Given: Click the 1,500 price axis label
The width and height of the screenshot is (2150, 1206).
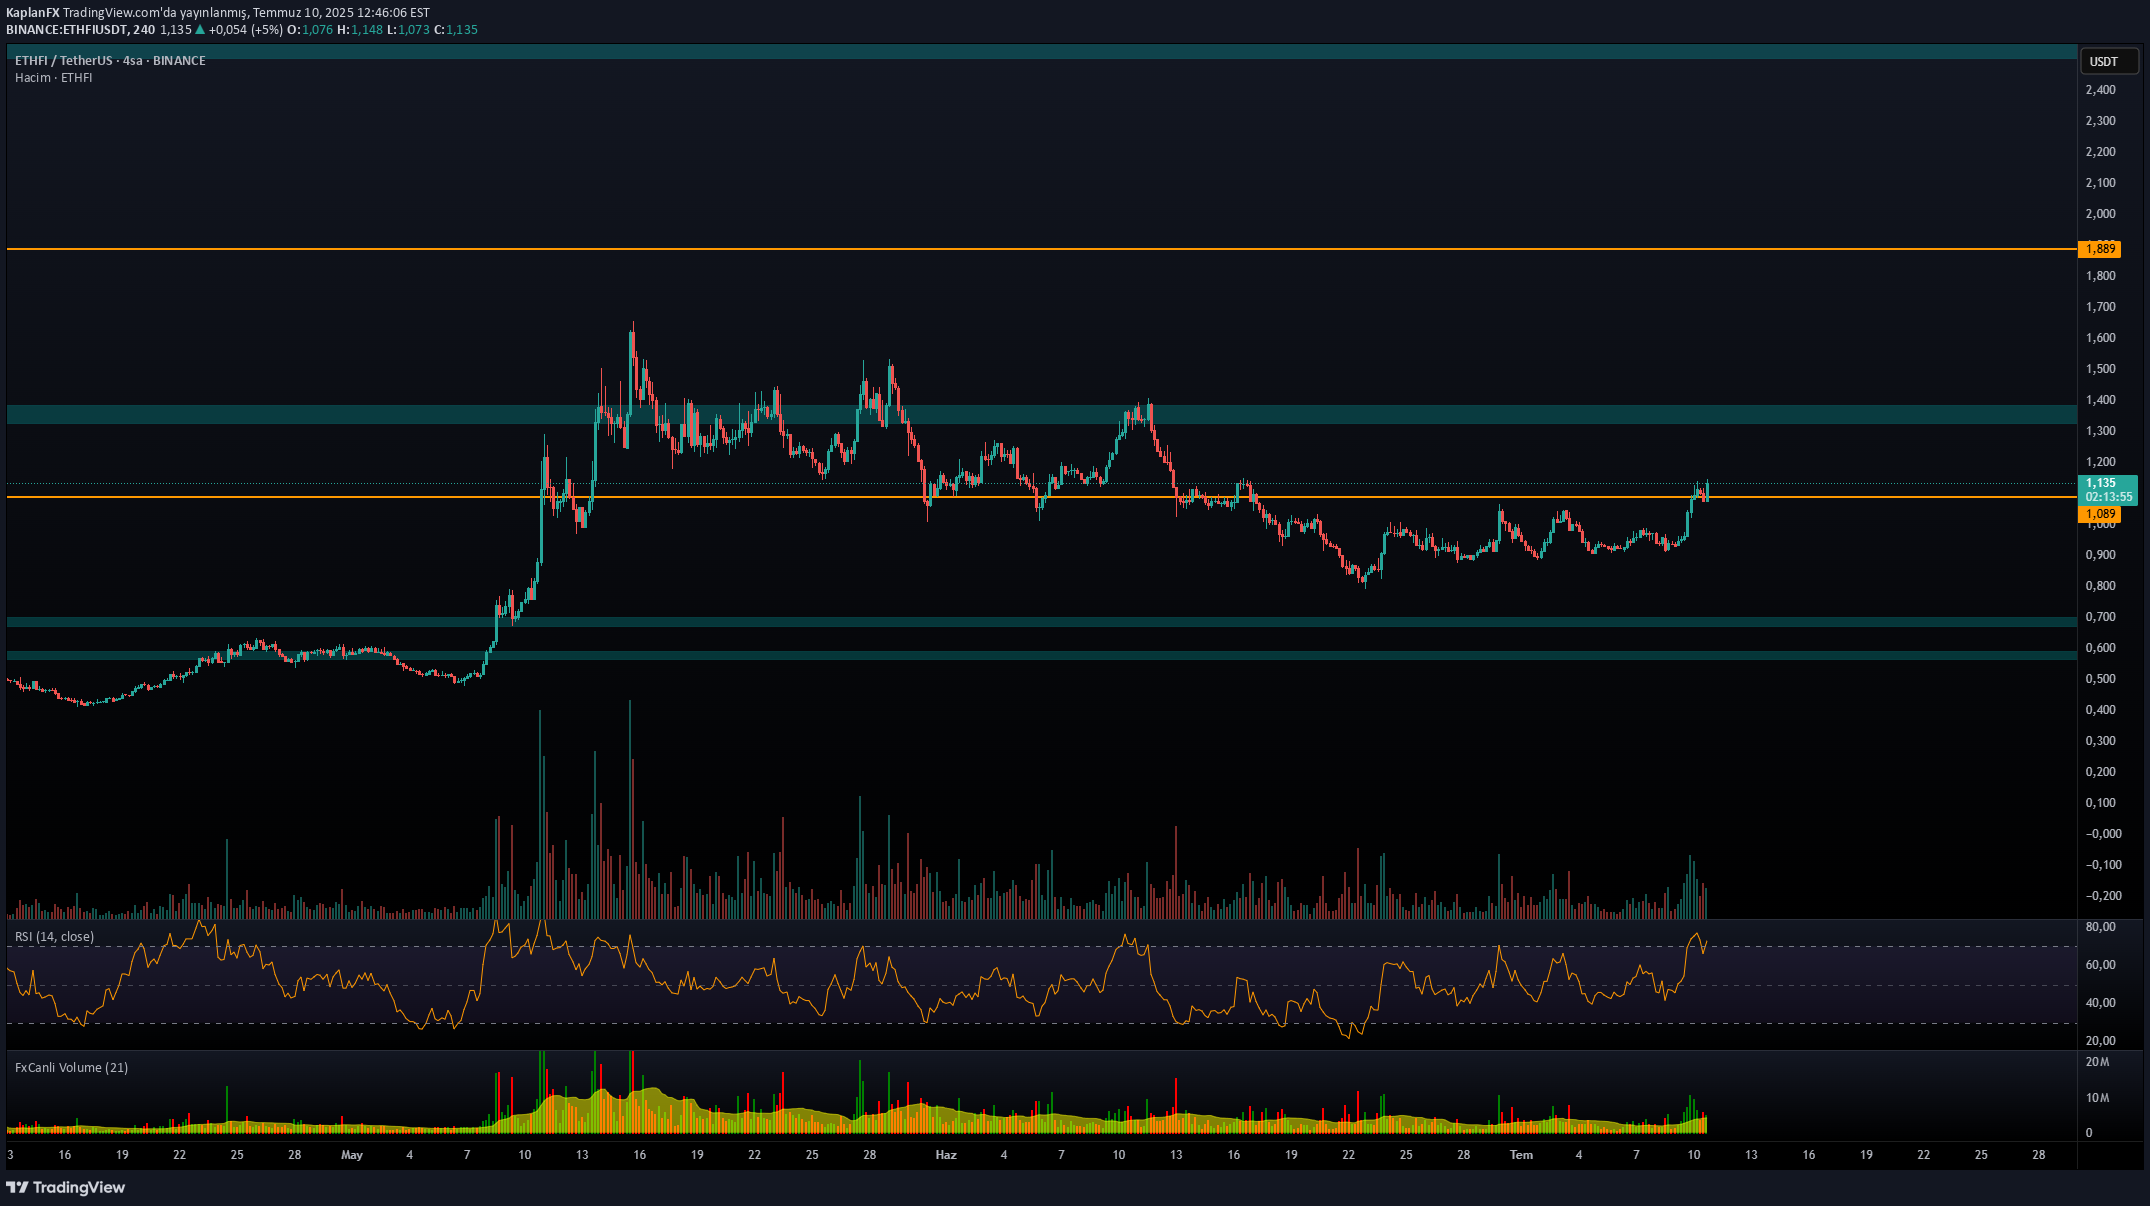Looking at the screenshot, I should [2100, 369].
